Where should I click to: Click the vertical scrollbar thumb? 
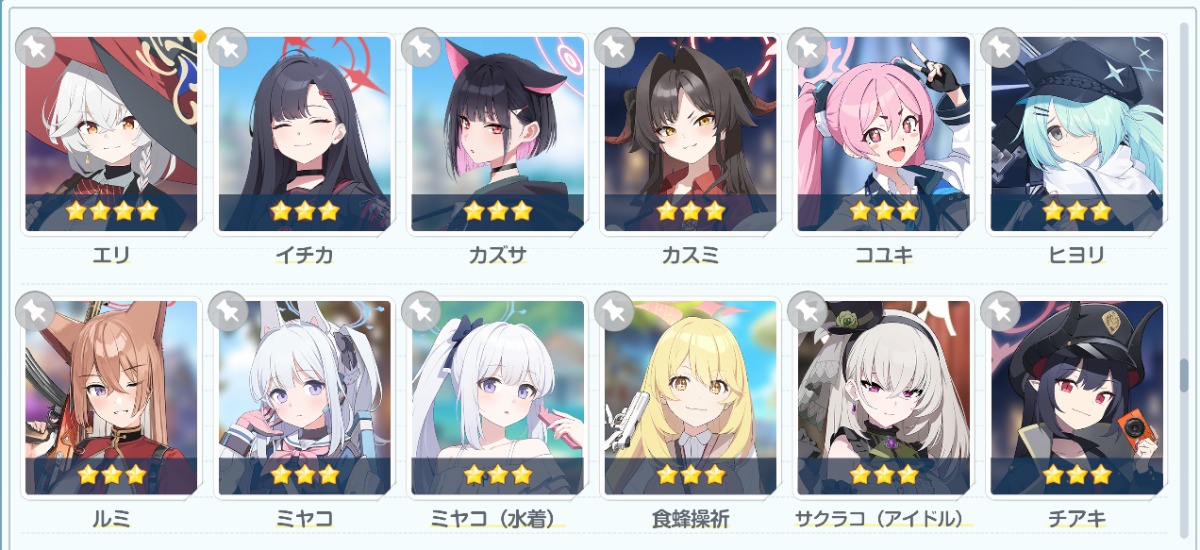tap(1185, 375)
